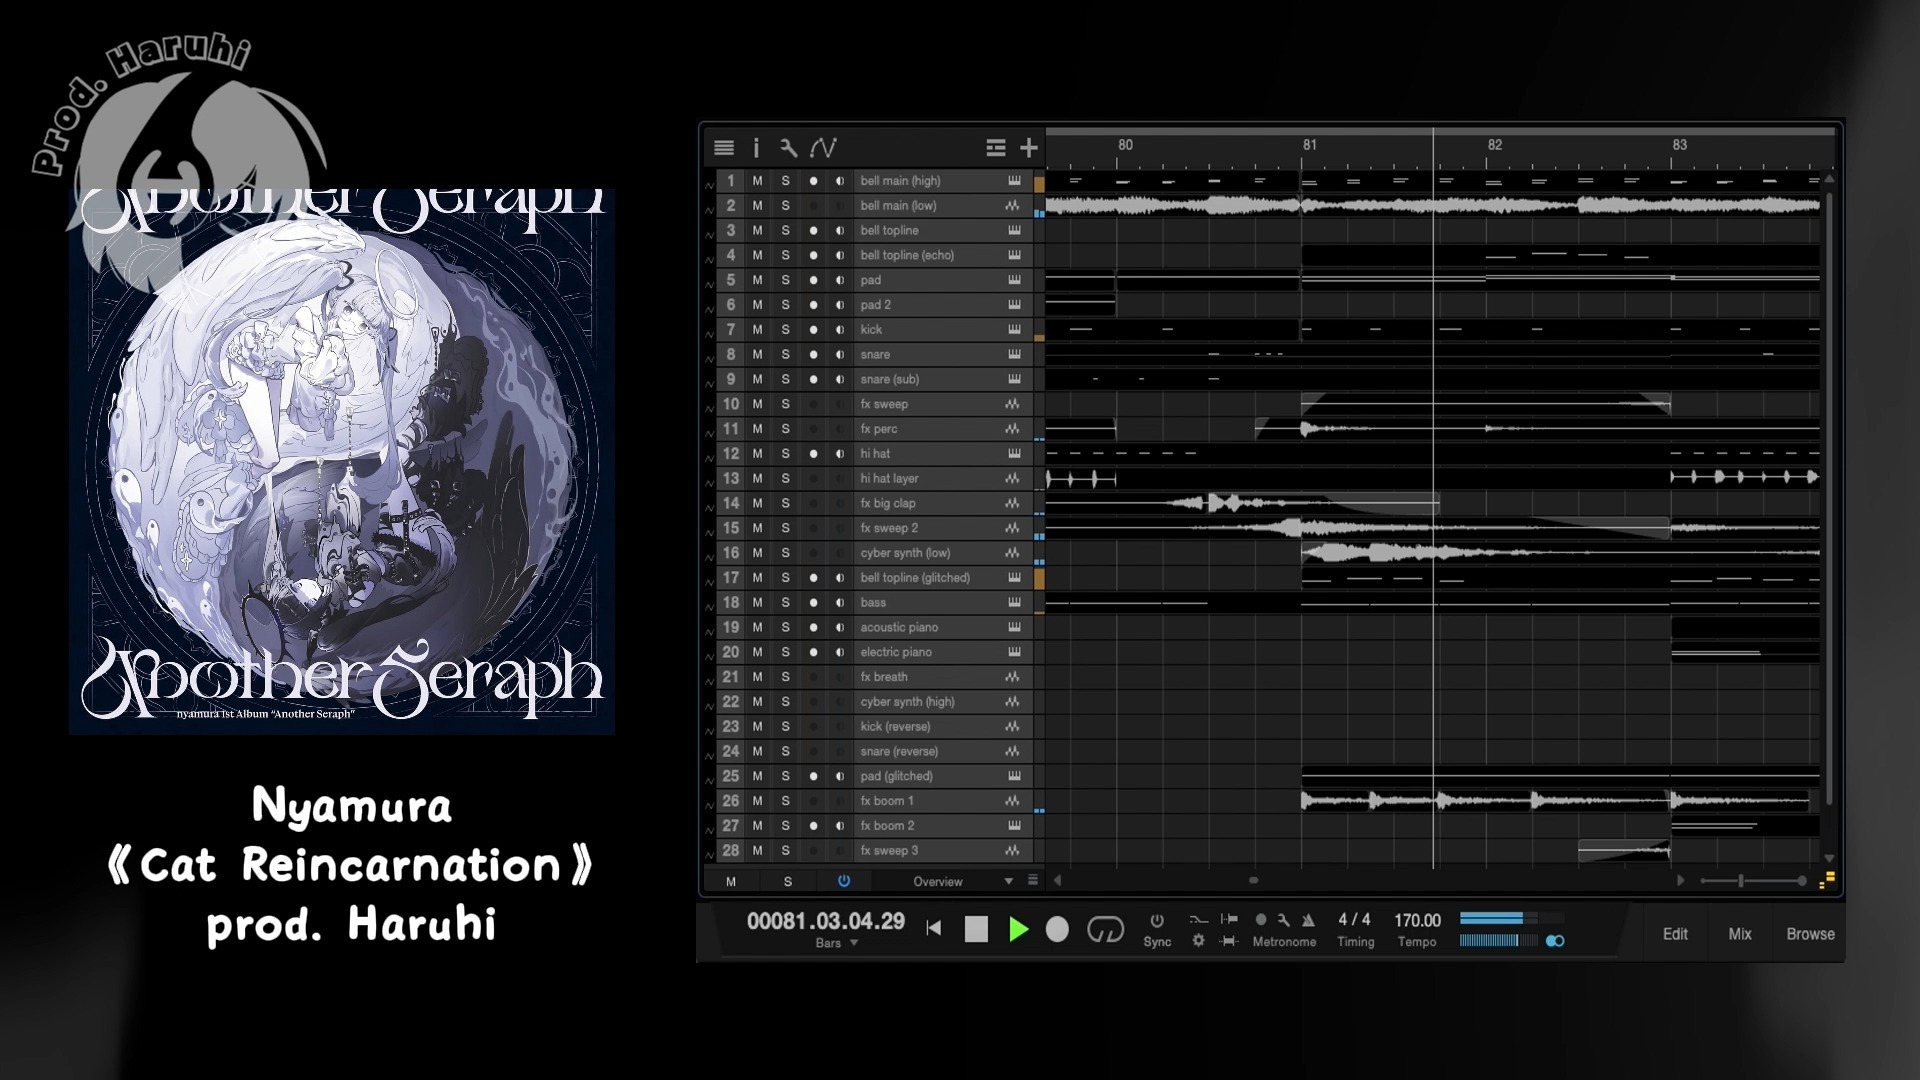Mute the bell main (high) track

[758, 181]
